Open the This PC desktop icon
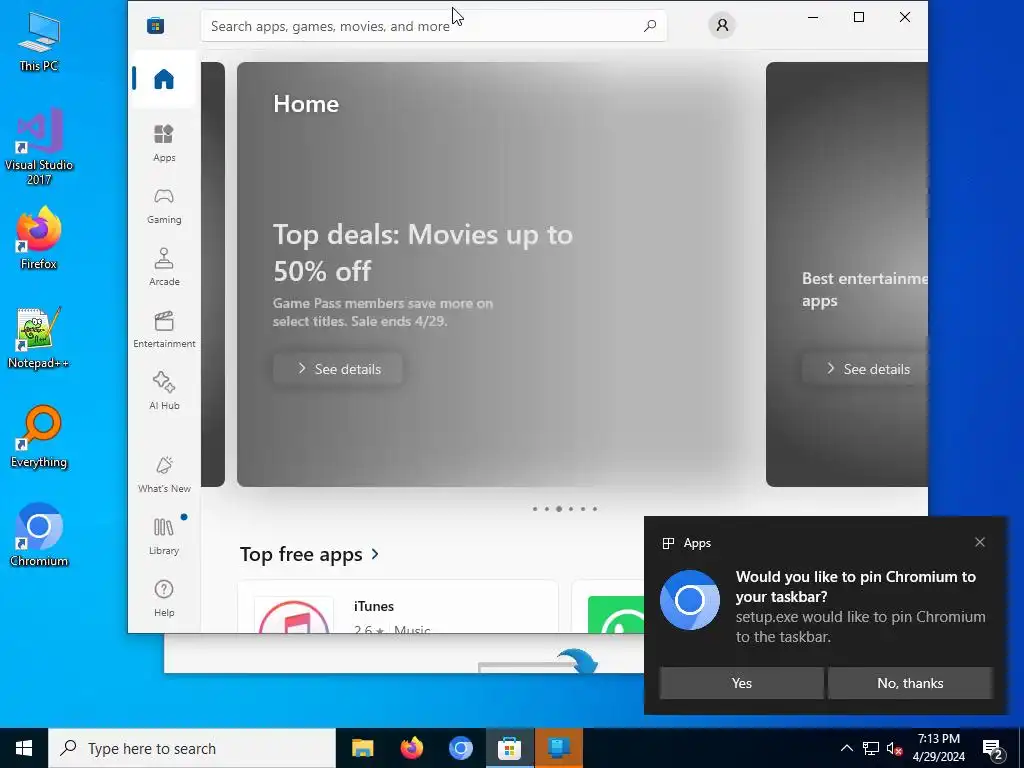 (39, 41)
